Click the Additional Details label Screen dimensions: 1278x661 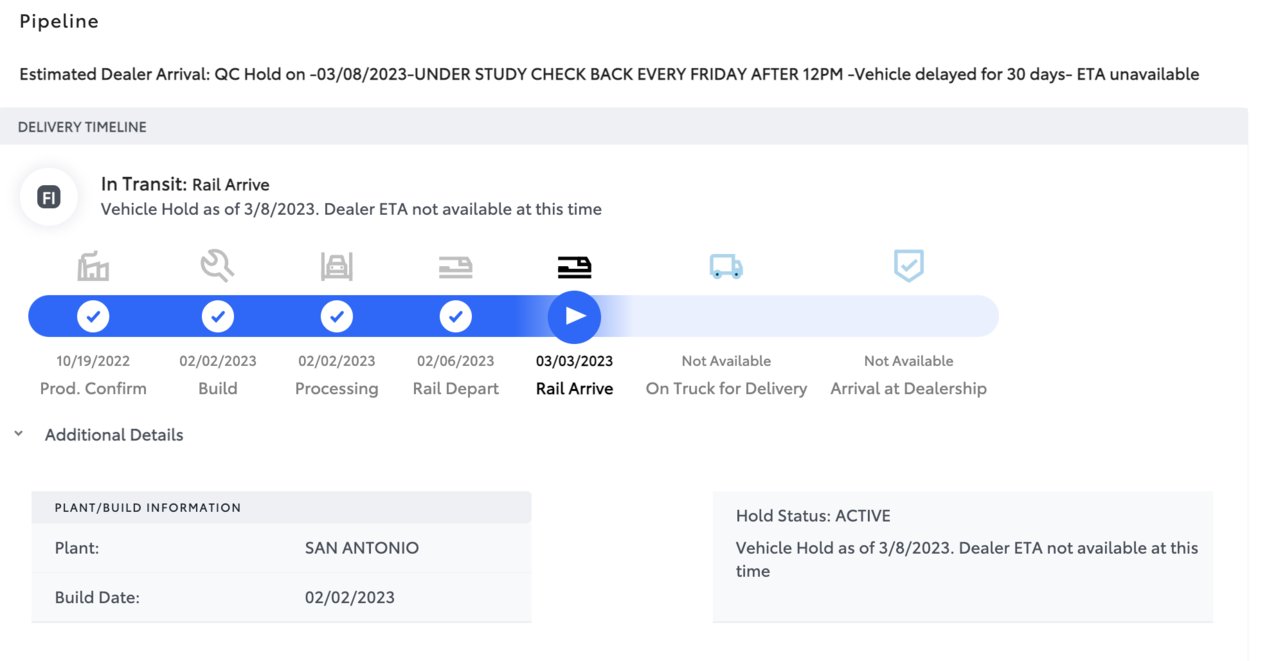coord(114,435)
